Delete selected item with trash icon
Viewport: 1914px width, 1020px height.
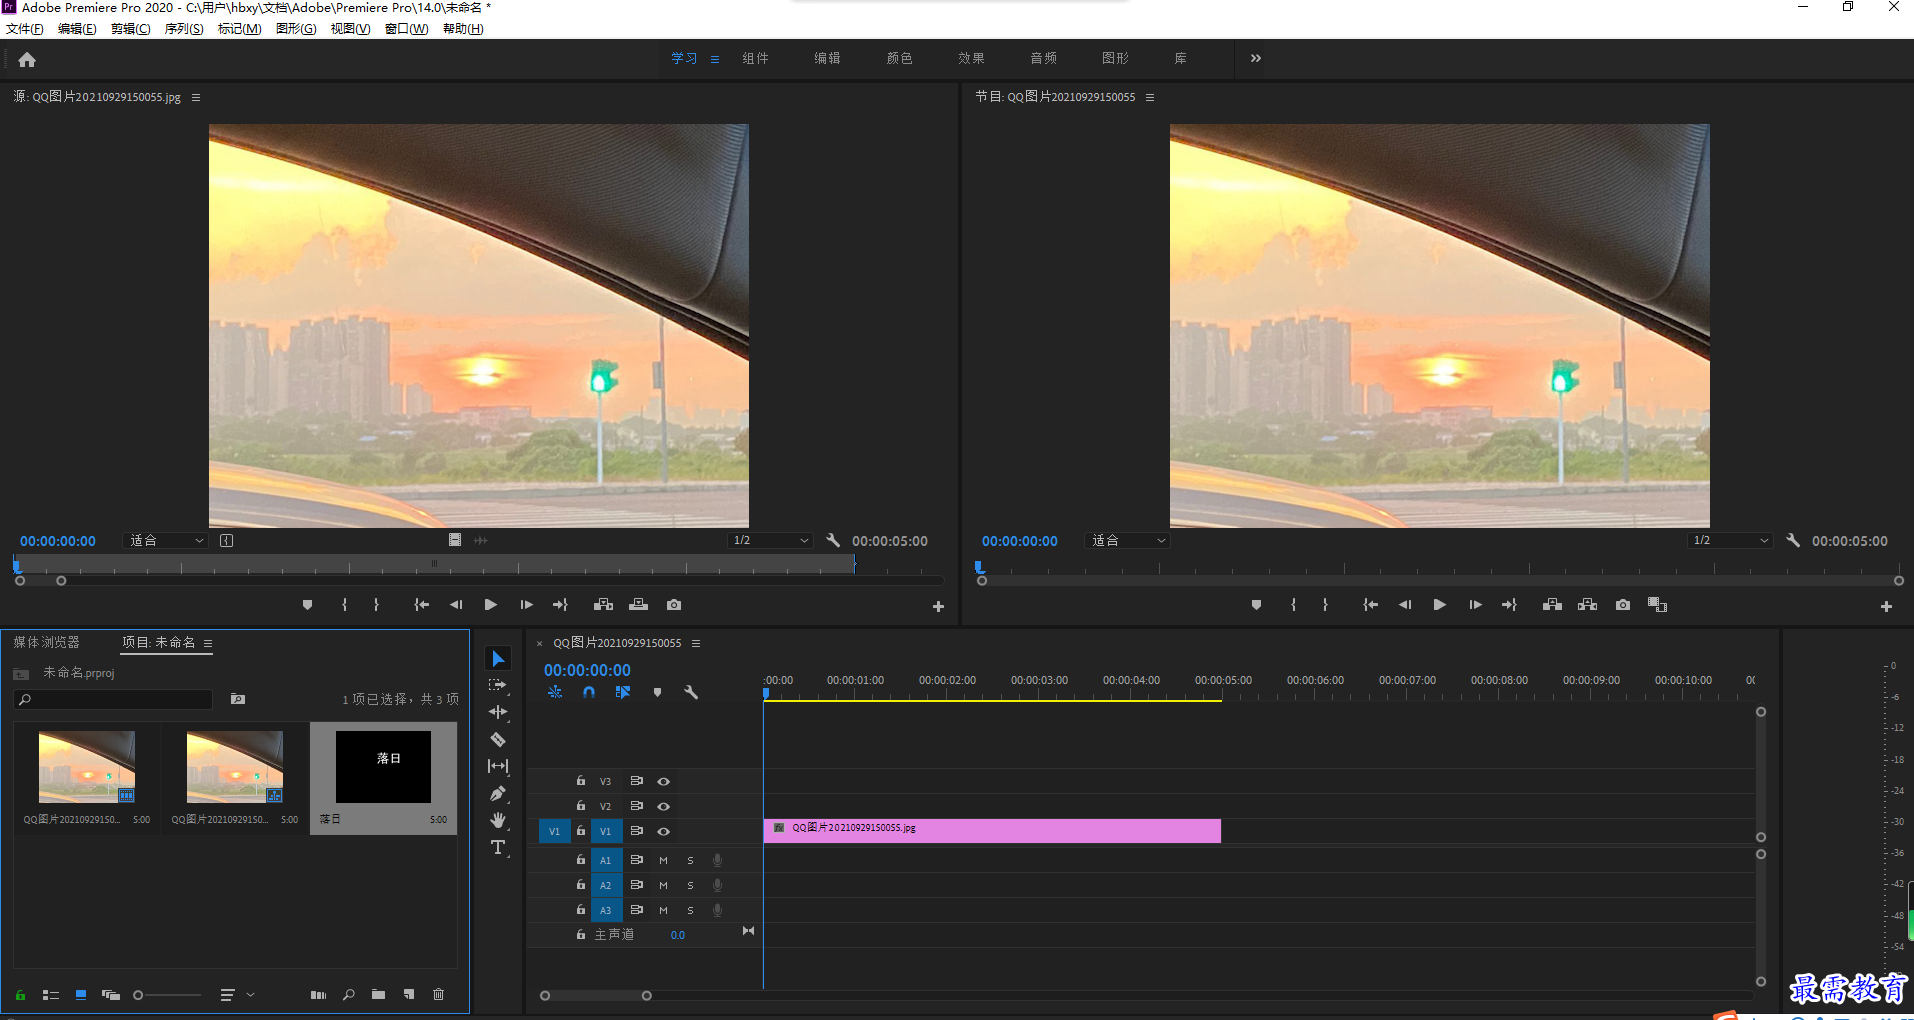[438, 995]
